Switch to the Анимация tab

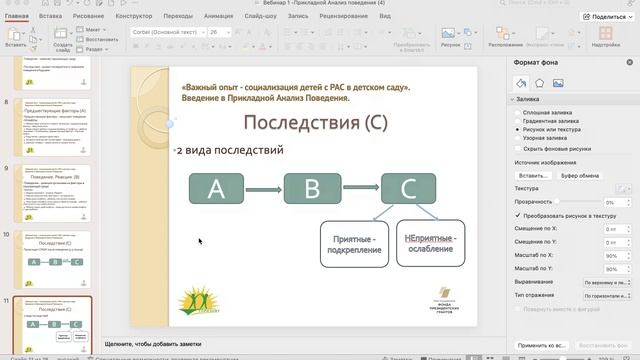point(218,16)
